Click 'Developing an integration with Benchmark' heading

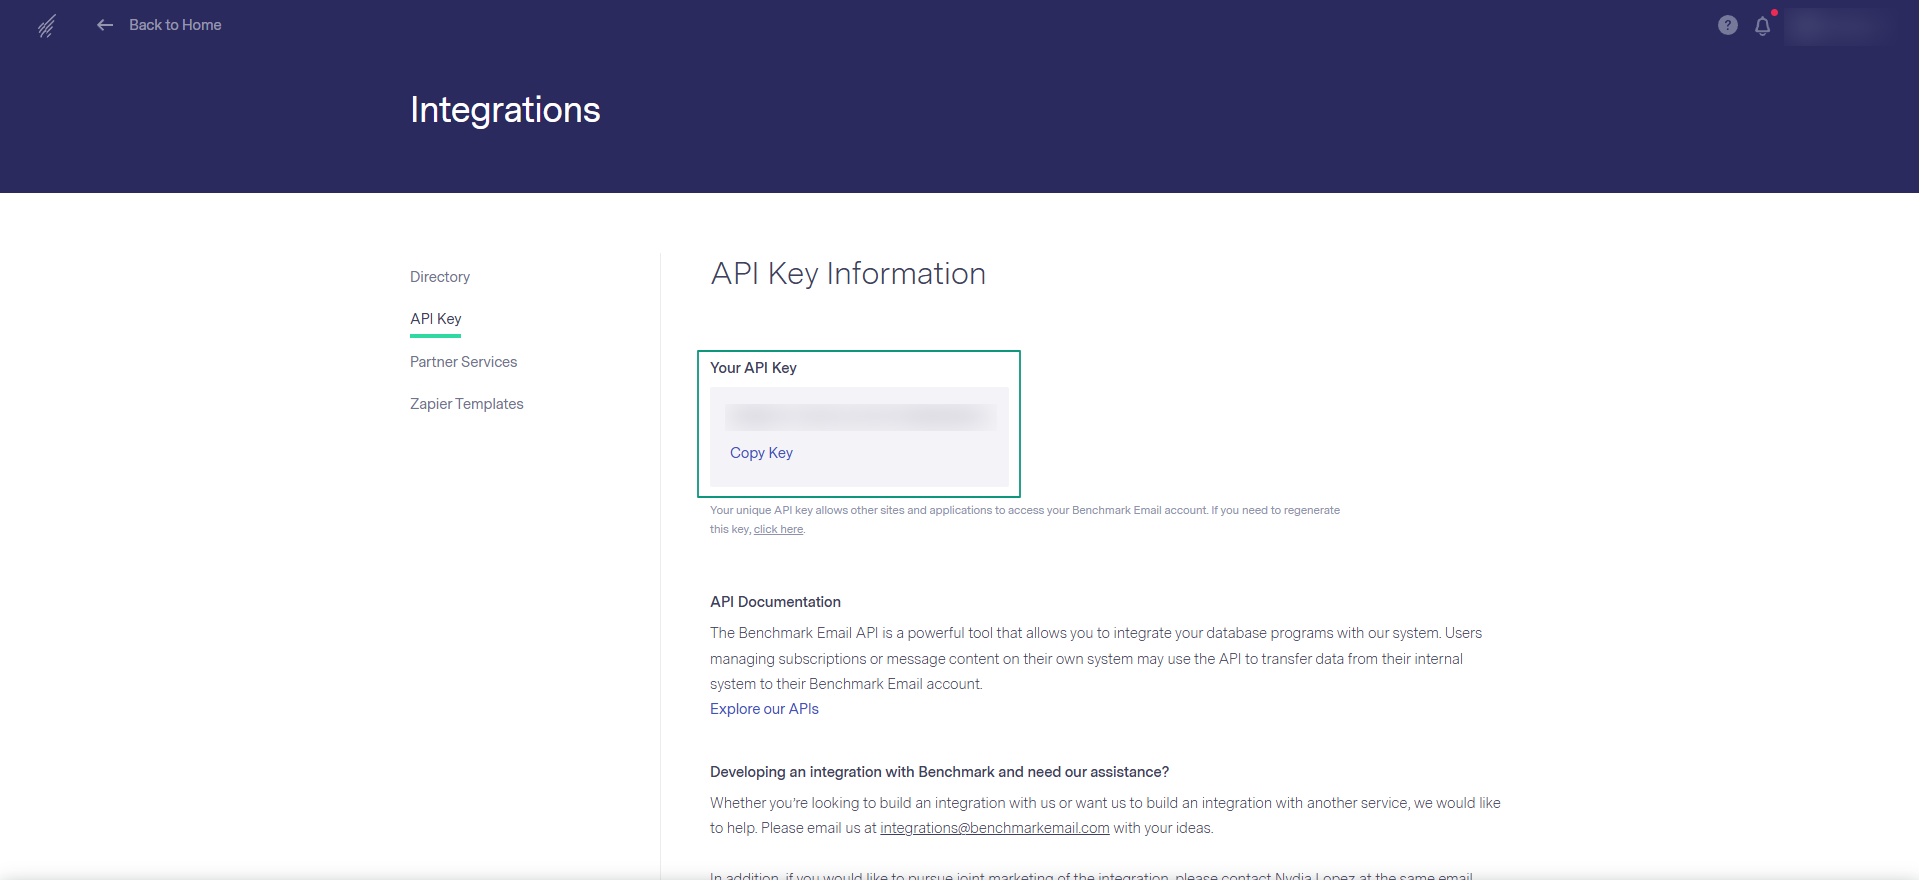tap(939, 772)
